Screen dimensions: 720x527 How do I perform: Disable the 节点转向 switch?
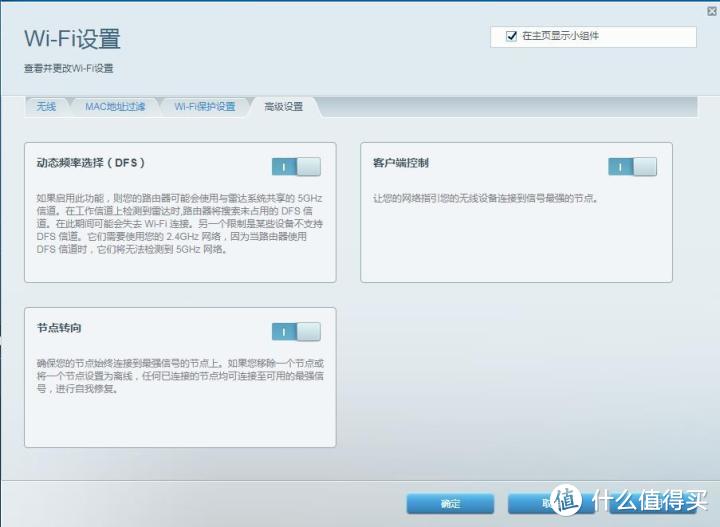coord(296,331)
